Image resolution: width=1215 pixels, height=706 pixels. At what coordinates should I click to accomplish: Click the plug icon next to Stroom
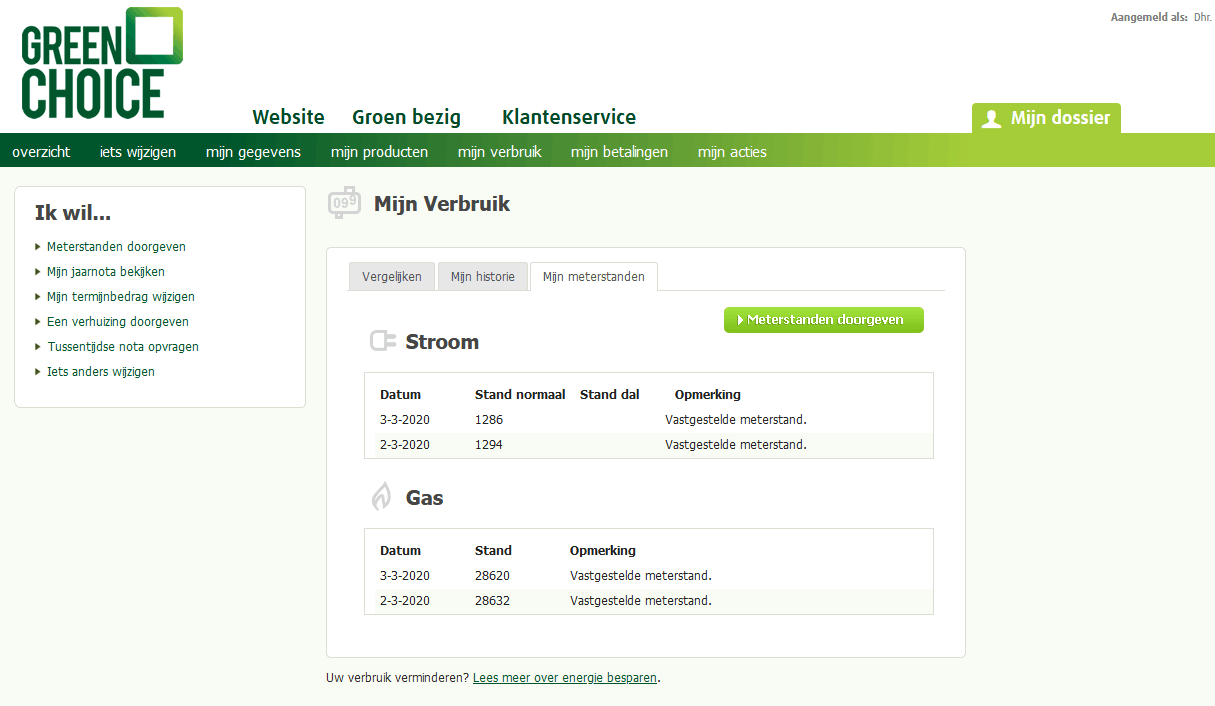[x=383, y=341]
